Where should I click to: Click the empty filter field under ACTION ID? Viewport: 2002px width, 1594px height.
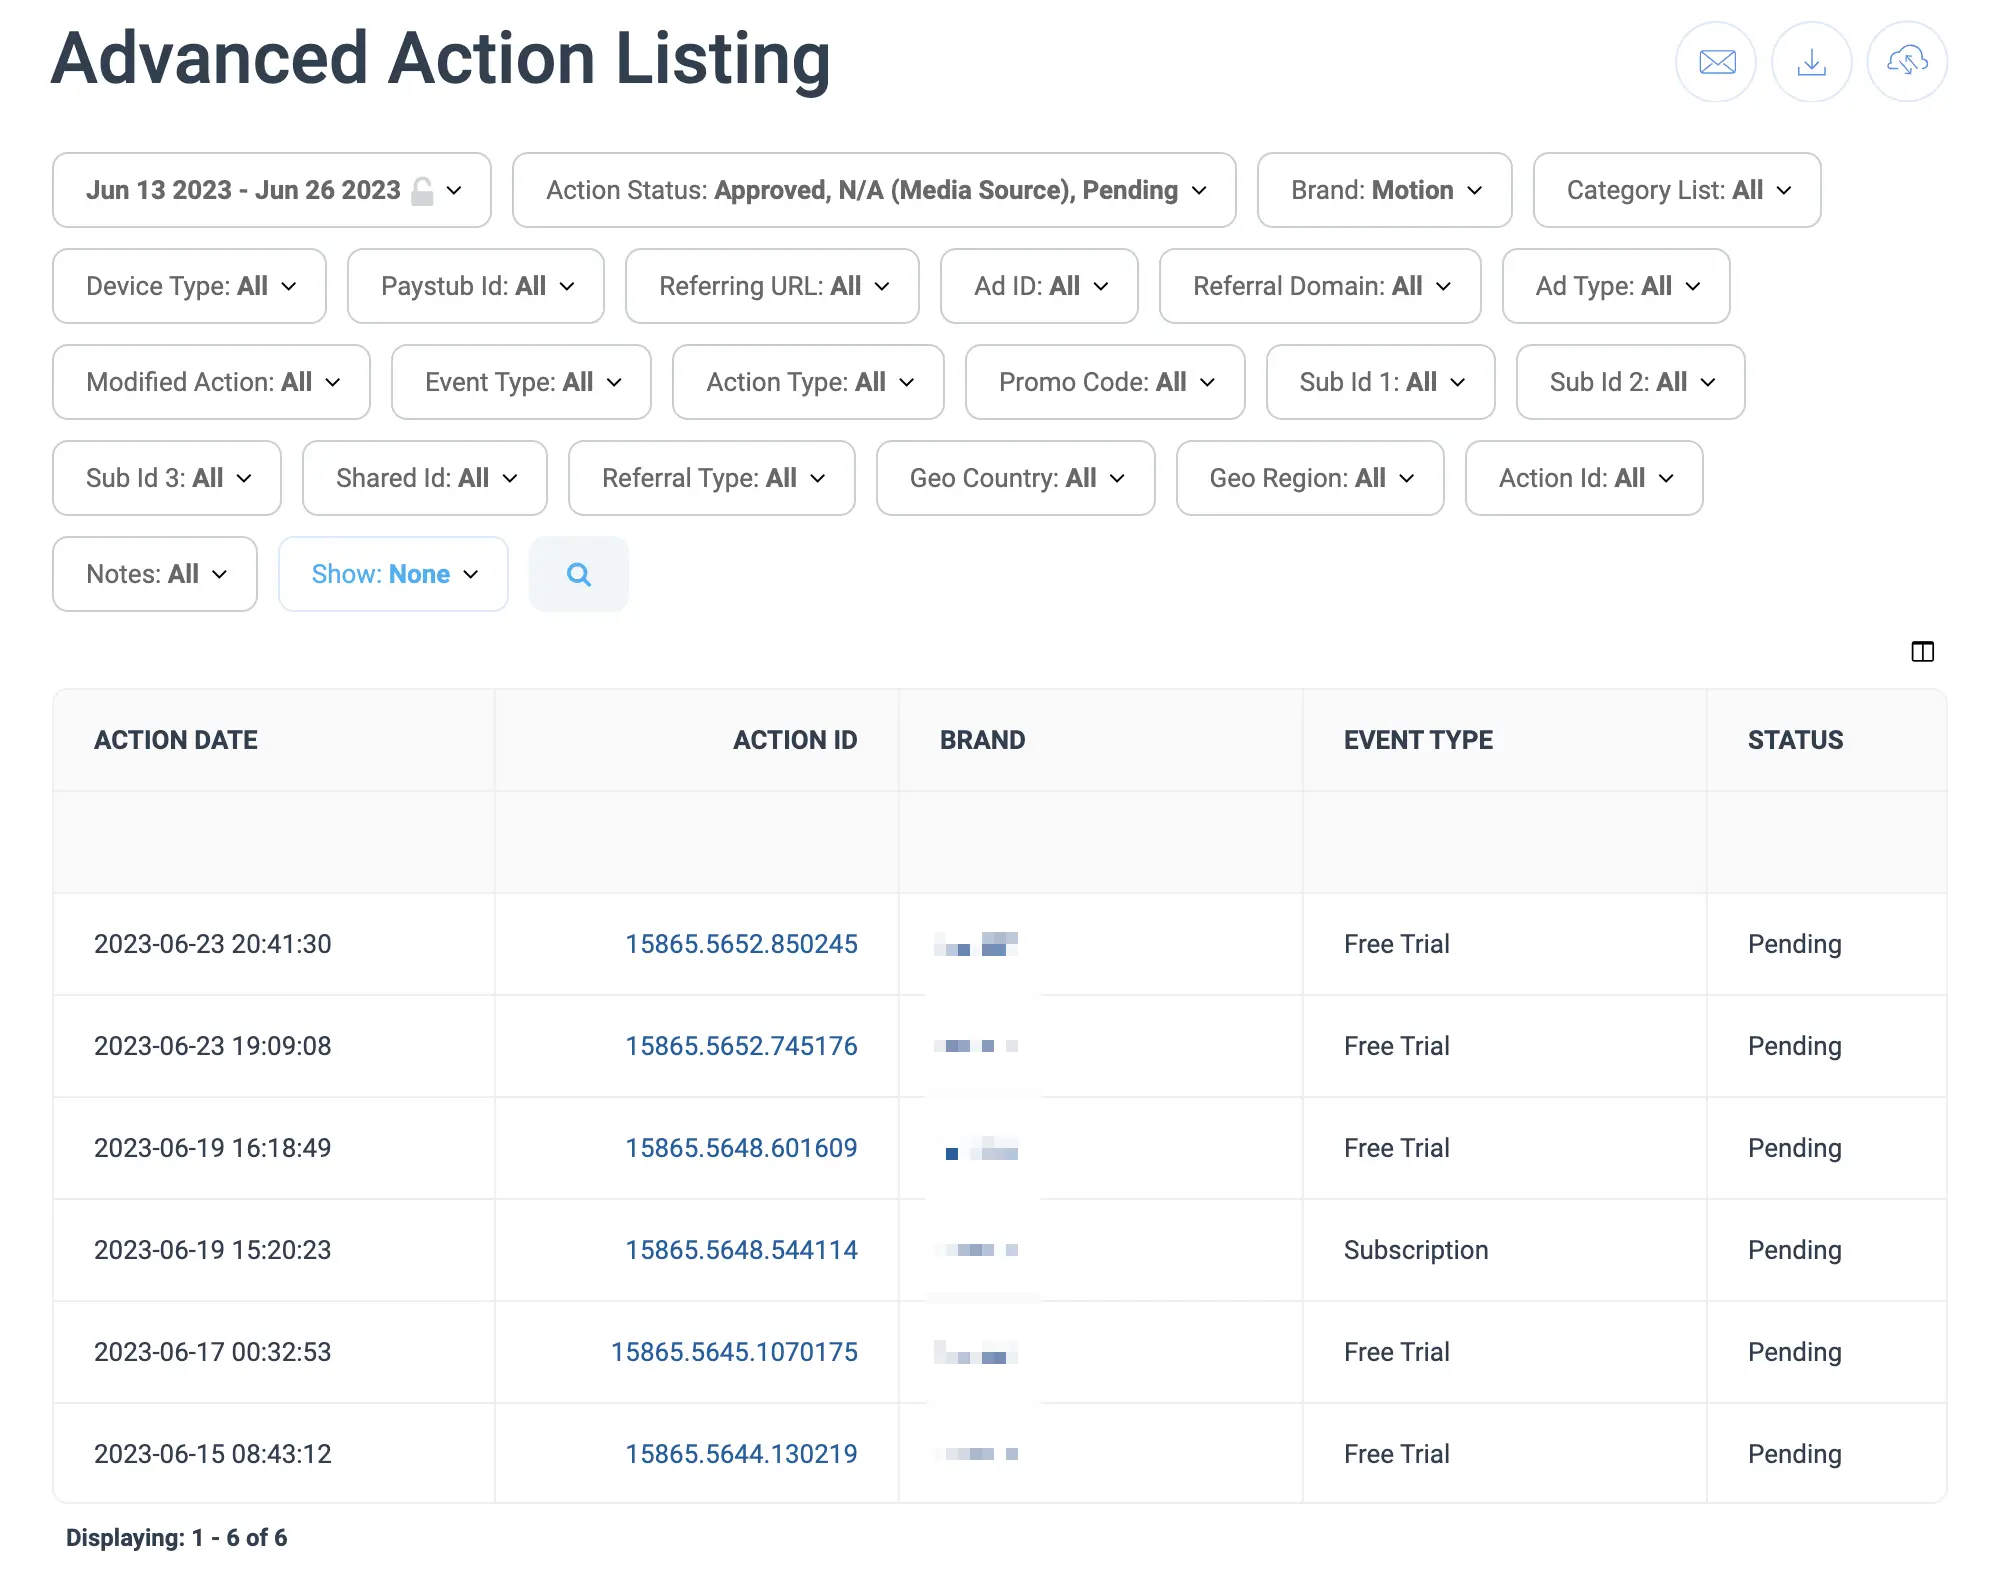pyautogui.click(x=695, y=842)
